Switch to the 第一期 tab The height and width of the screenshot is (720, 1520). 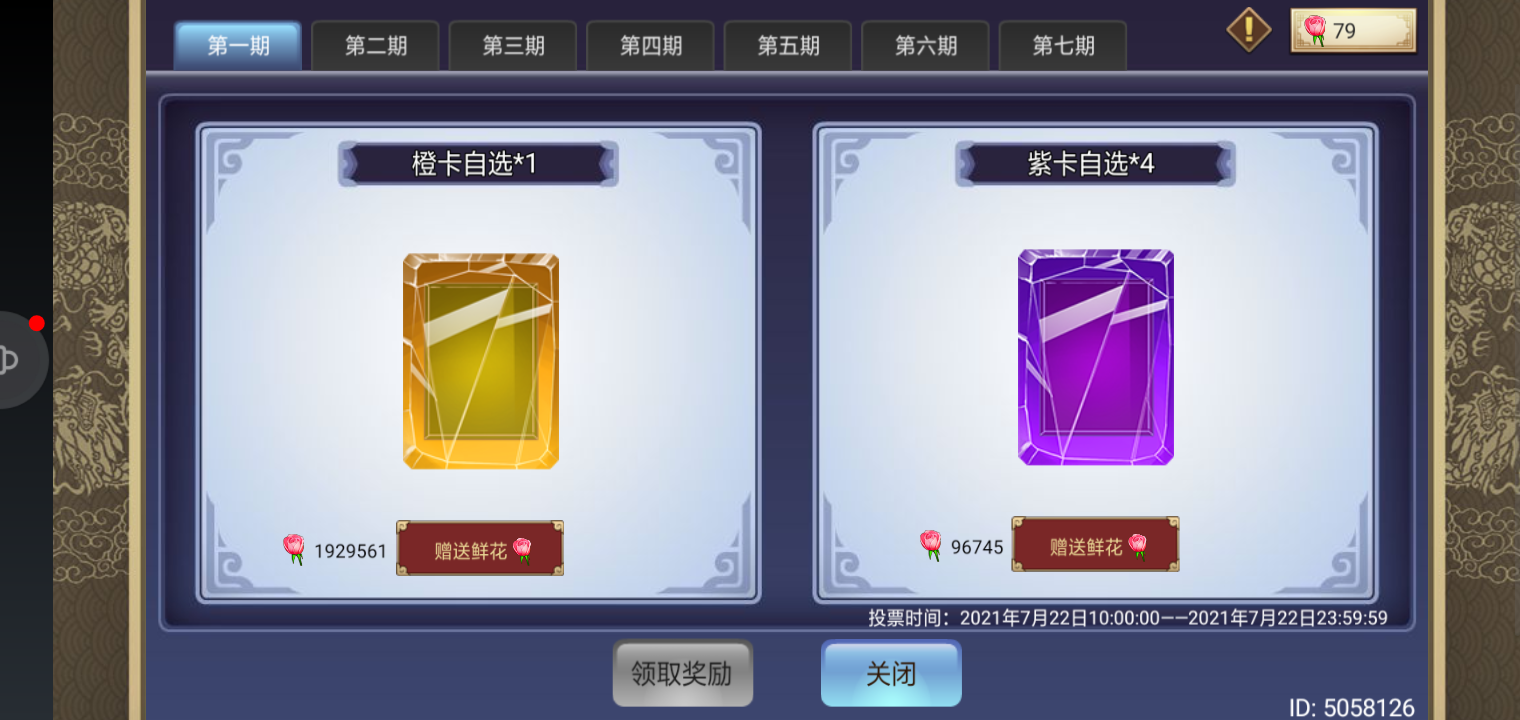238,46
